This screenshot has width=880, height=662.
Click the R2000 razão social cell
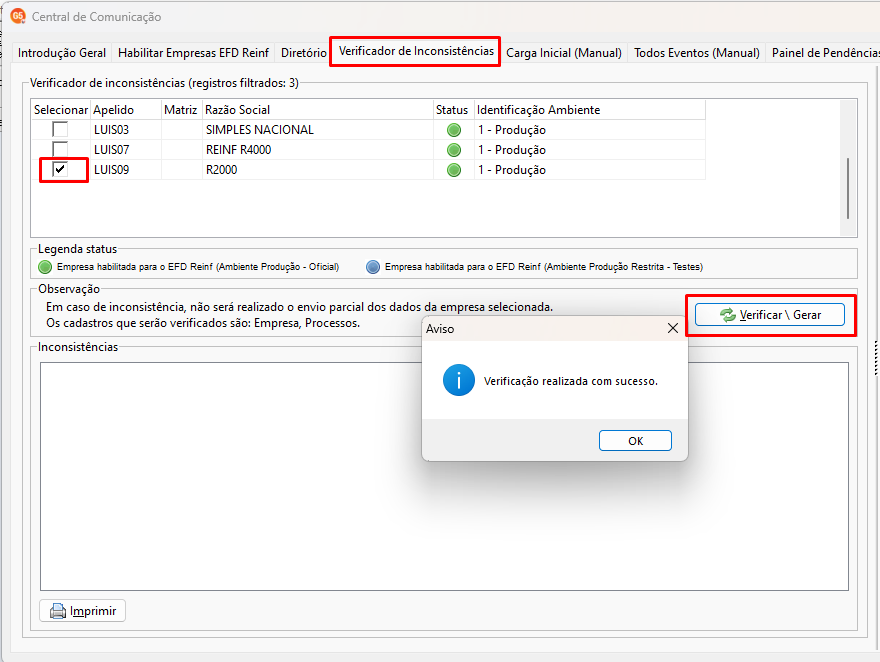(318, 170)
